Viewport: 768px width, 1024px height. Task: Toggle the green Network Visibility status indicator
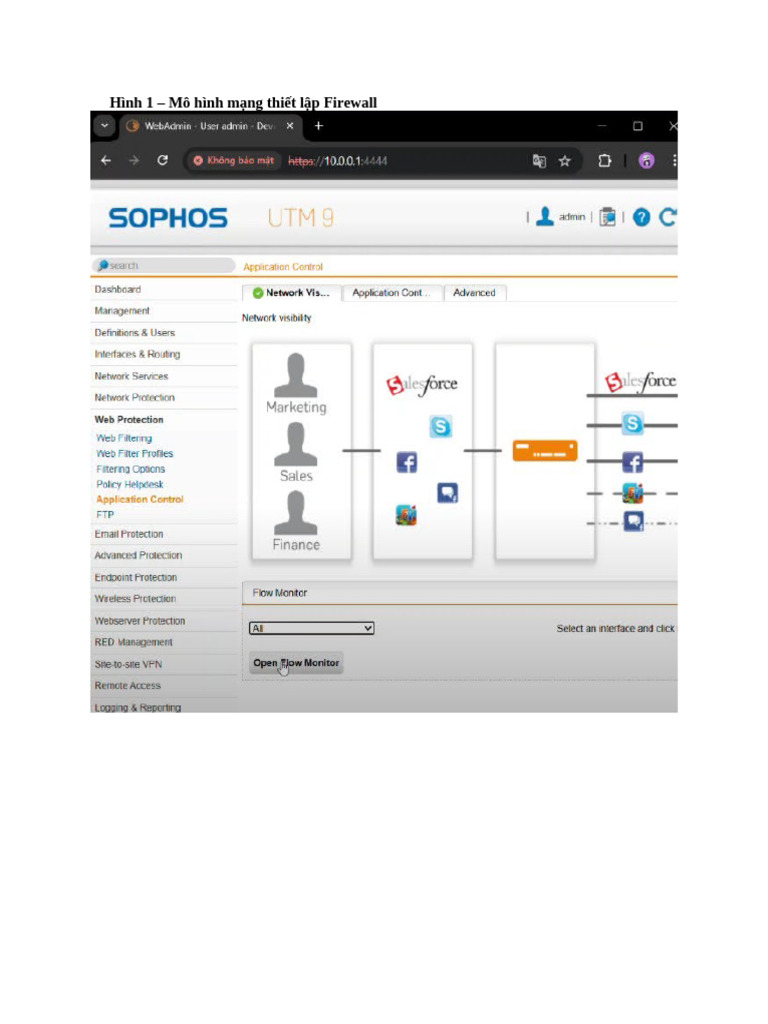tap(257, 293)
